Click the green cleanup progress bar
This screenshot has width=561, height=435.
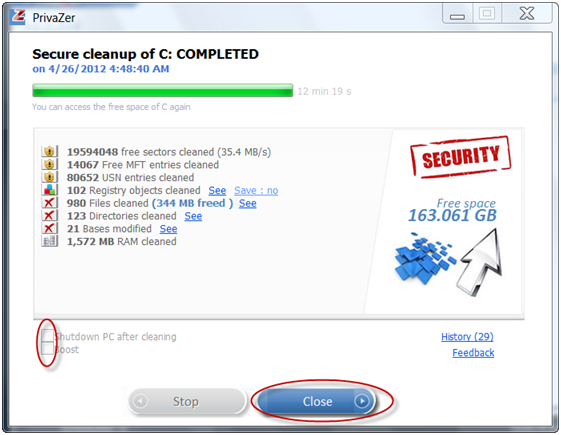click(x=163, y=91)
